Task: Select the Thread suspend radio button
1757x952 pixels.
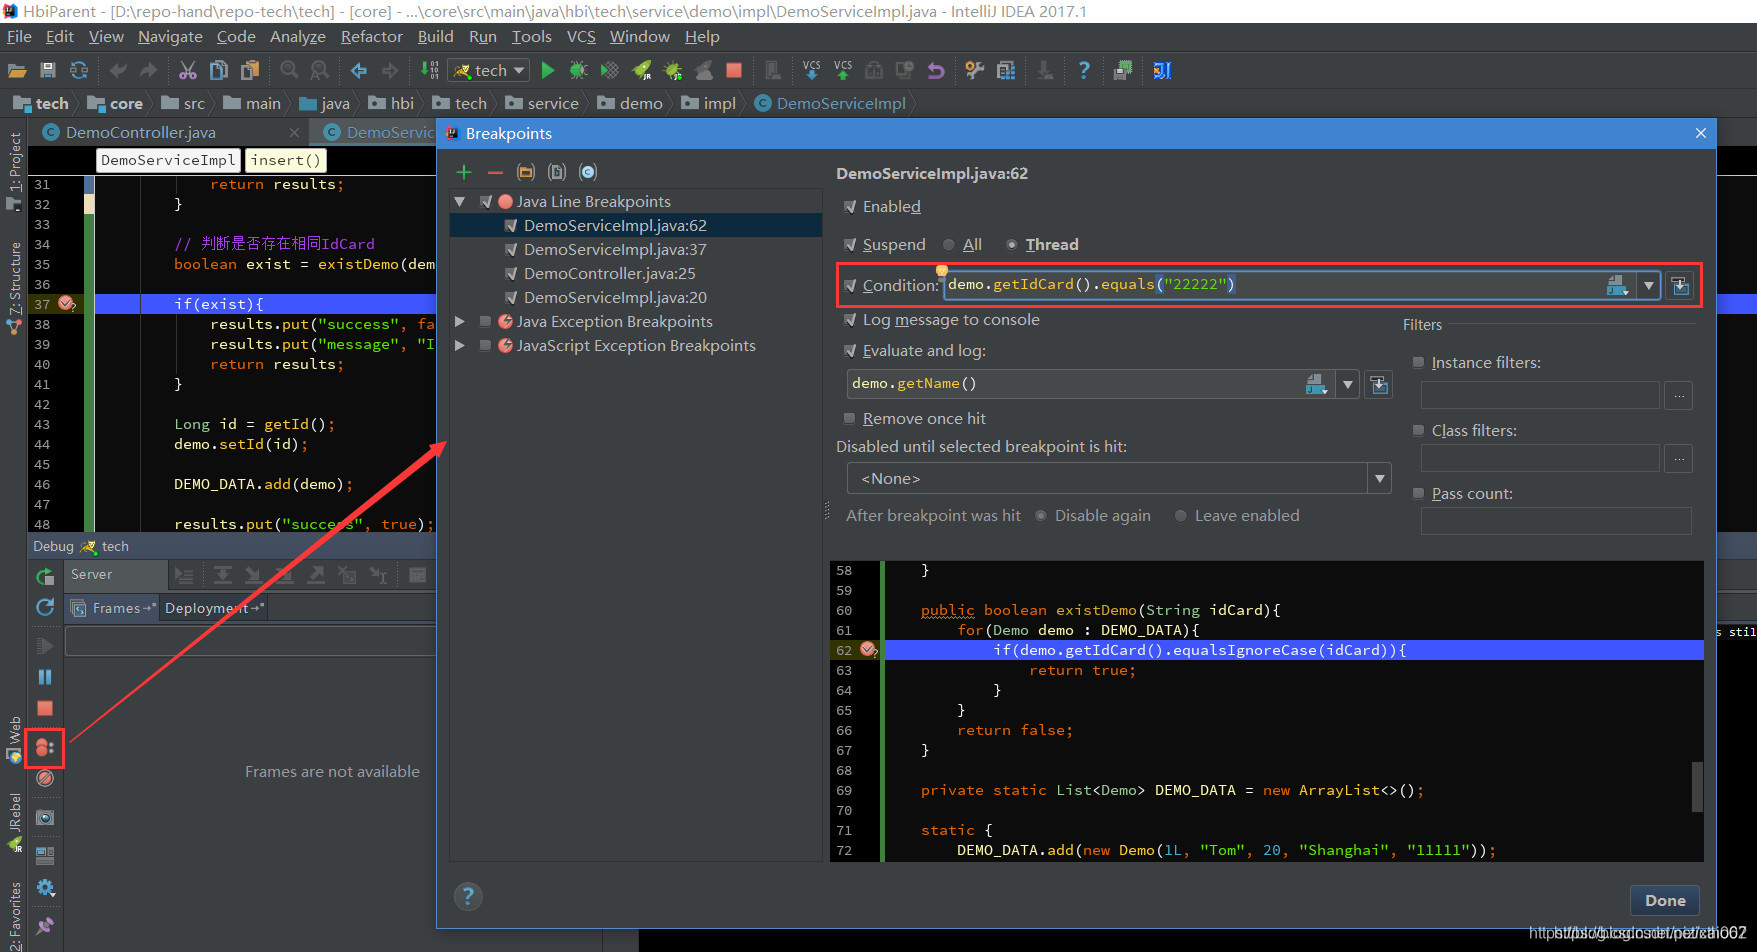Action: (x=1012, y=245)
